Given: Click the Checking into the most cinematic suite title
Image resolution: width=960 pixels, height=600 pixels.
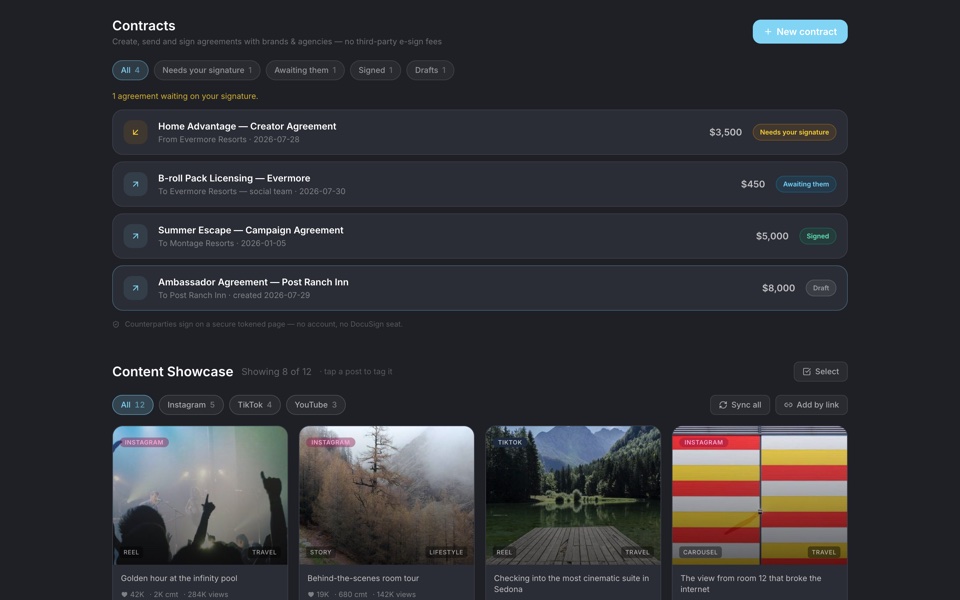Looking at the screenshot, I should click(571, 584).
